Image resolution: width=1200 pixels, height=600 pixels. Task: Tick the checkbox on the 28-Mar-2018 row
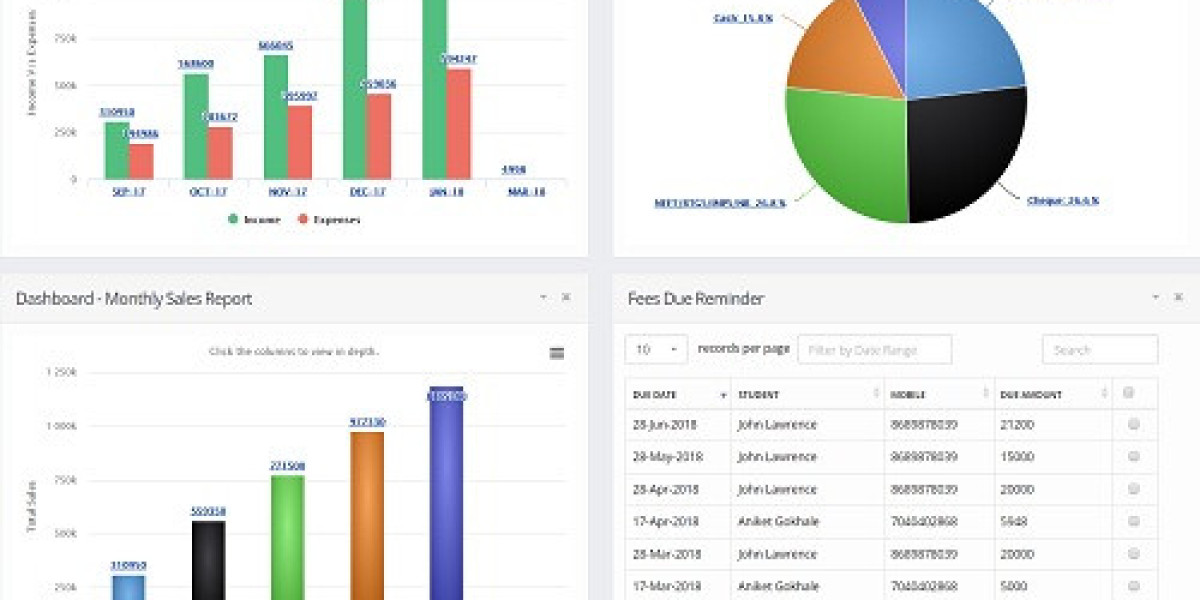coord(1131,552)
